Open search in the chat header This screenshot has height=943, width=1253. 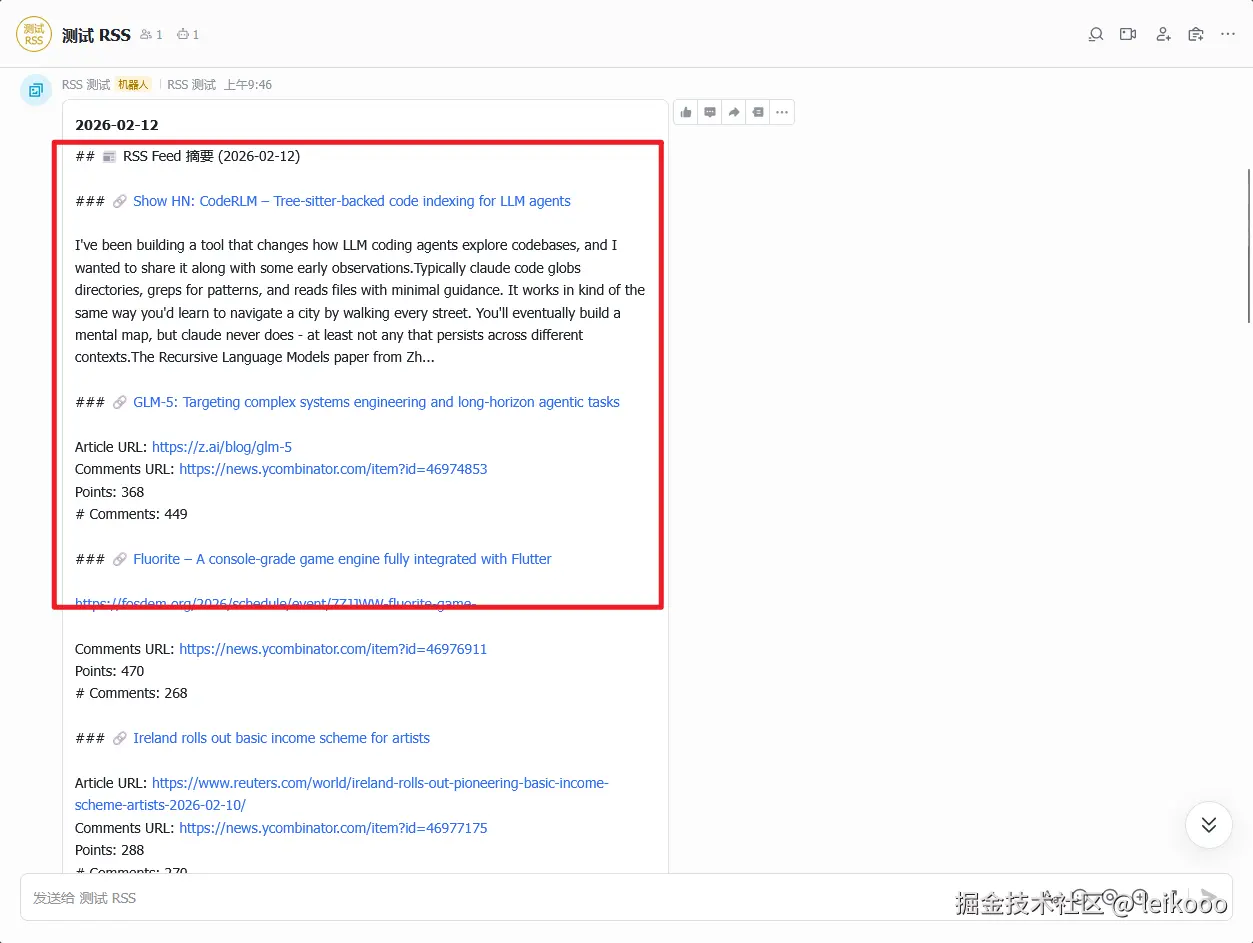pyautogui.click(x=1096, y=34)
